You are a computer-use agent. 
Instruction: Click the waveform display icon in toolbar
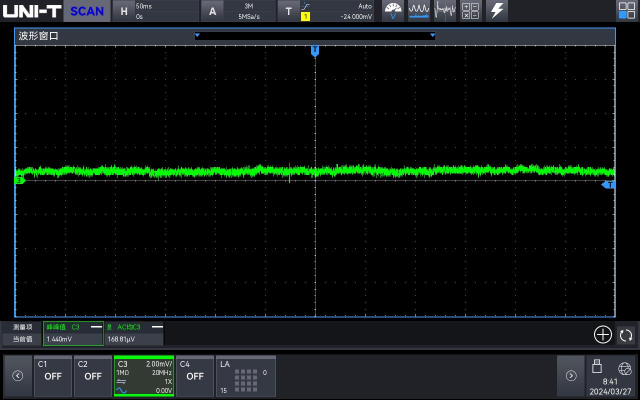click(419, 11)
